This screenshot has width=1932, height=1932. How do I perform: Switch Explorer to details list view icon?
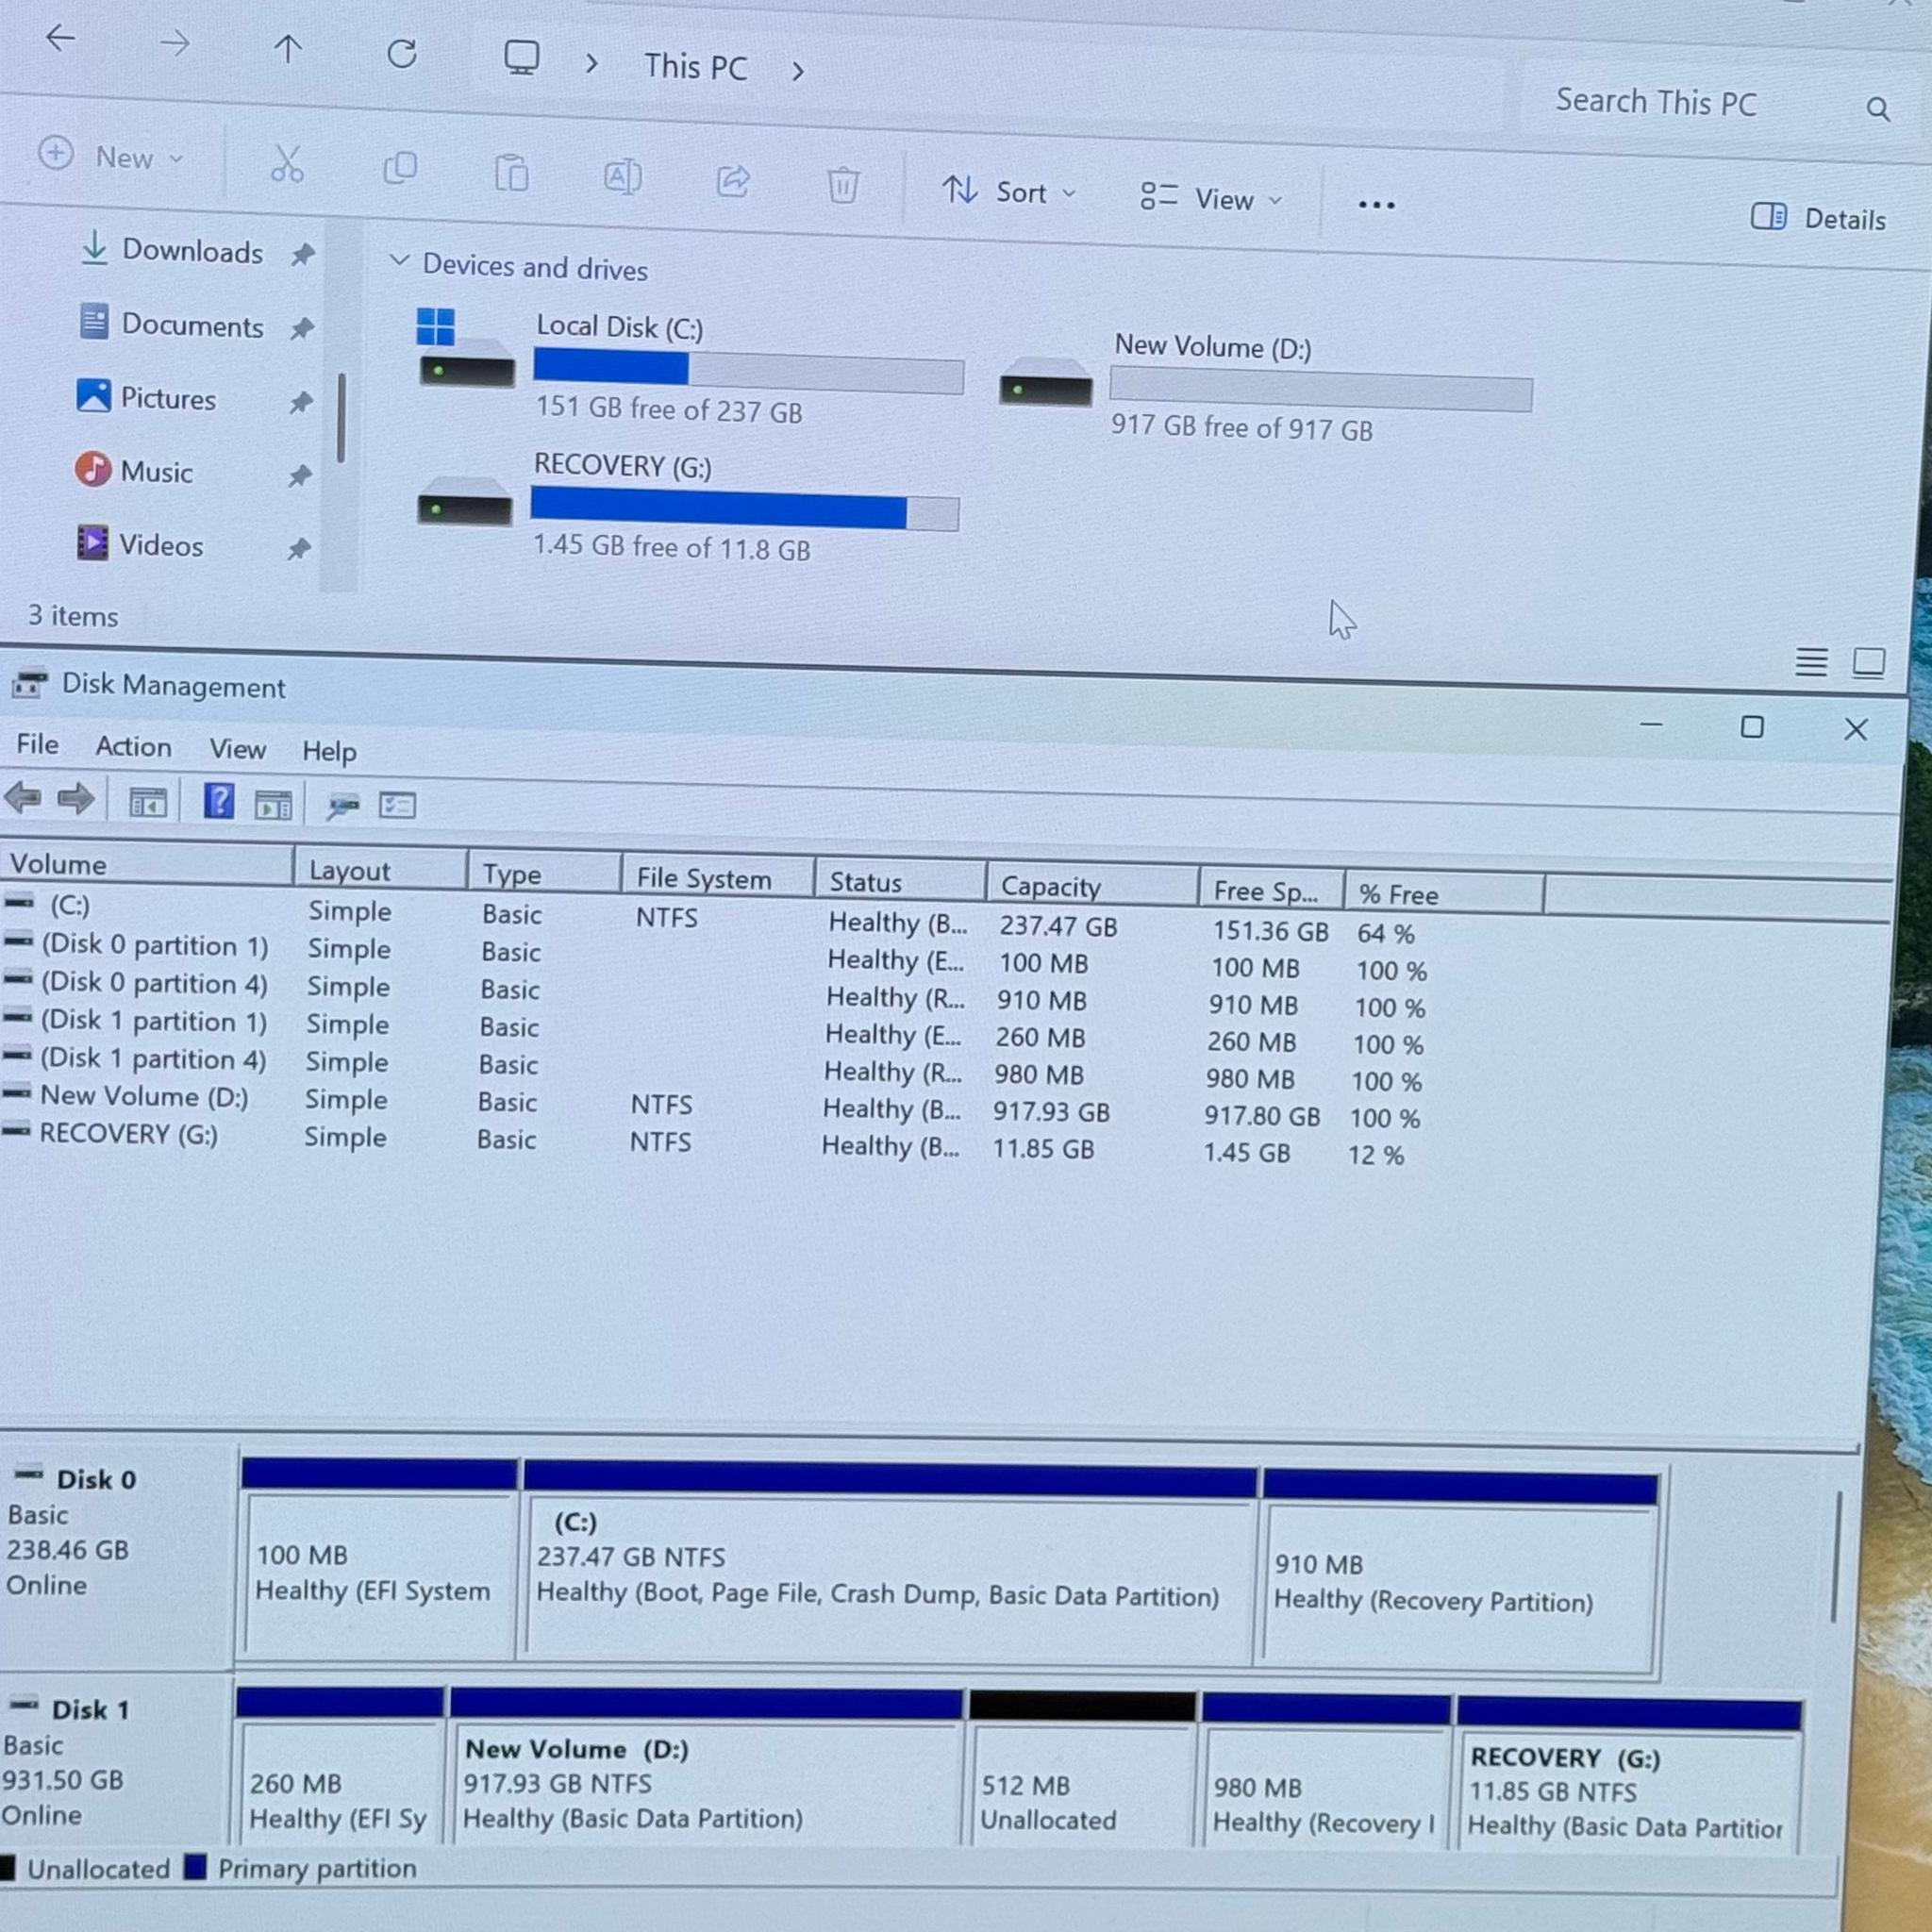[x=1811, y=662]
